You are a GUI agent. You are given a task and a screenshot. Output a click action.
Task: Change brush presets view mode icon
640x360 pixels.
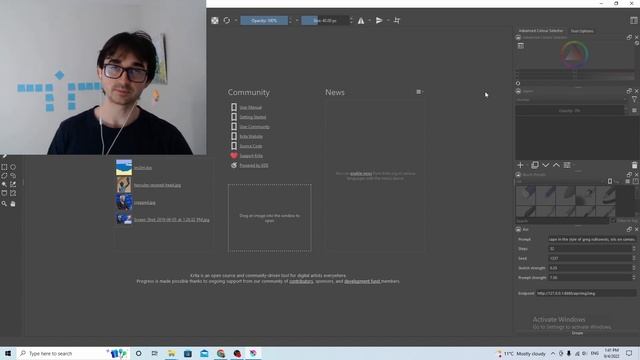click(x=627, y=181)
